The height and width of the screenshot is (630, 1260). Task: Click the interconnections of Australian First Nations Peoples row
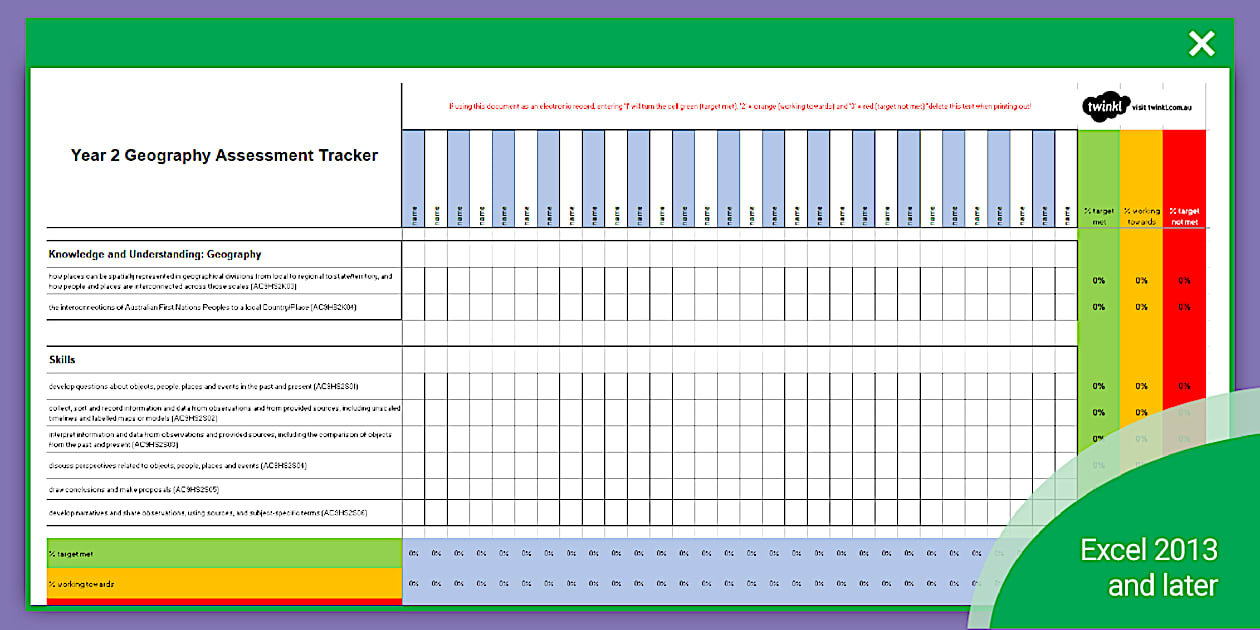pyautogui.click(x=202, y=307)
